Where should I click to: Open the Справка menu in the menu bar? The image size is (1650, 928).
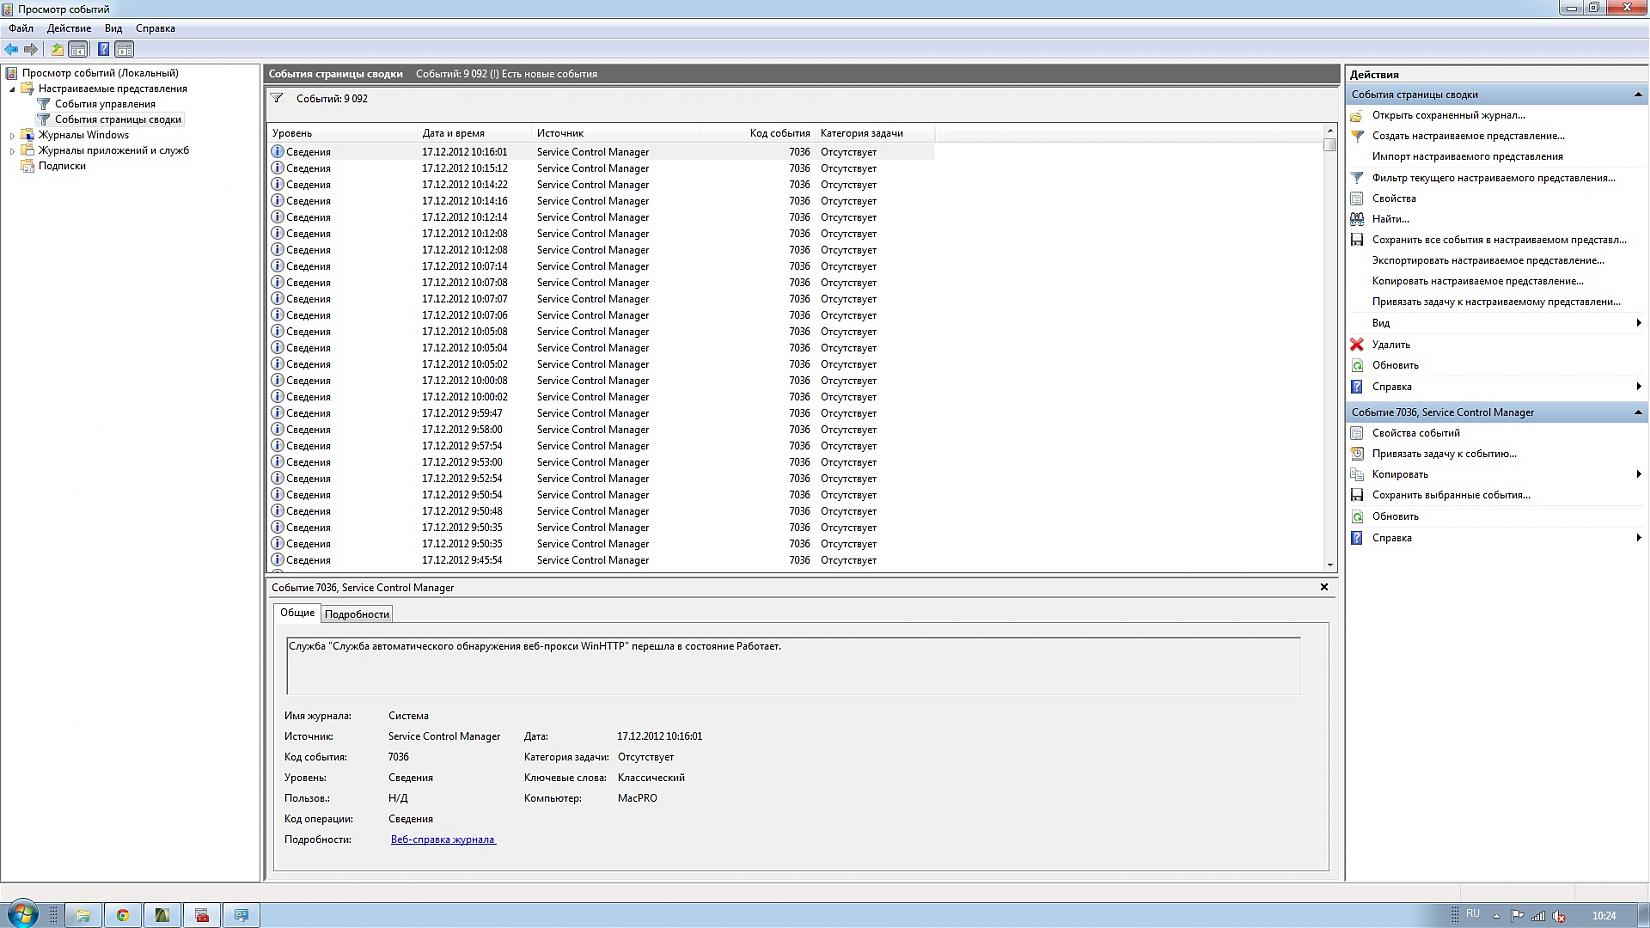(155, 28)
